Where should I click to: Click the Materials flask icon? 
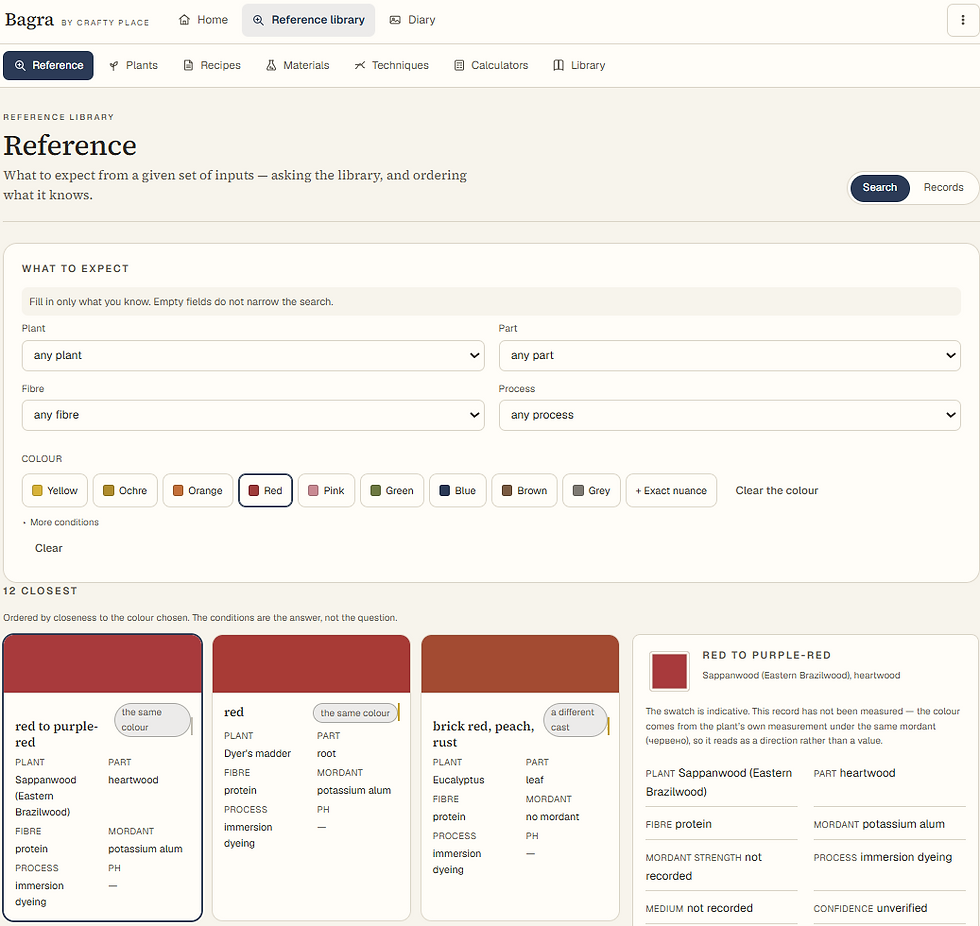pyautogui.click(x=271, y=66)
